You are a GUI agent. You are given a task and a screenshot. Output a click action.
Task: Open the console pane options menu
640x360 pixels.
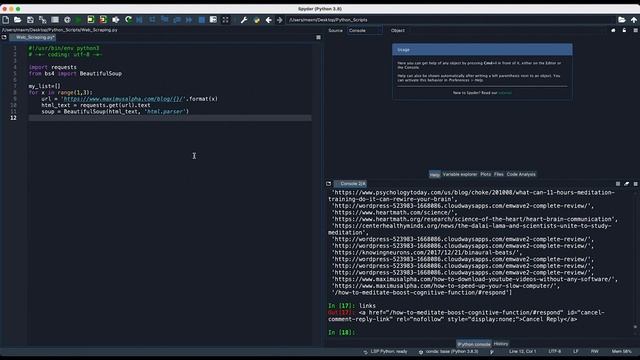pyautogui.click(x=636, y=184)
